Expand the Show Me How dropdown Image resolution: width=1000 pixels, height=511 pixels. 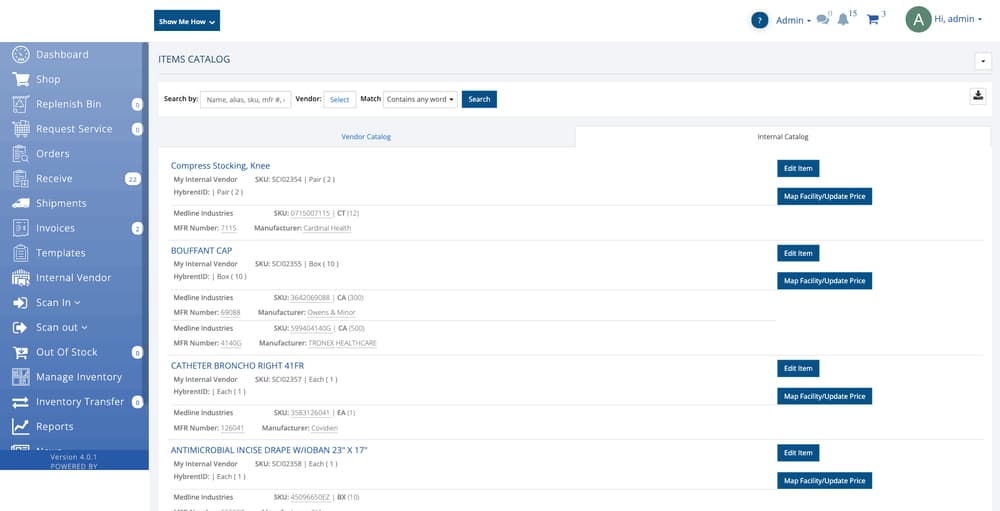click(187, 20)
